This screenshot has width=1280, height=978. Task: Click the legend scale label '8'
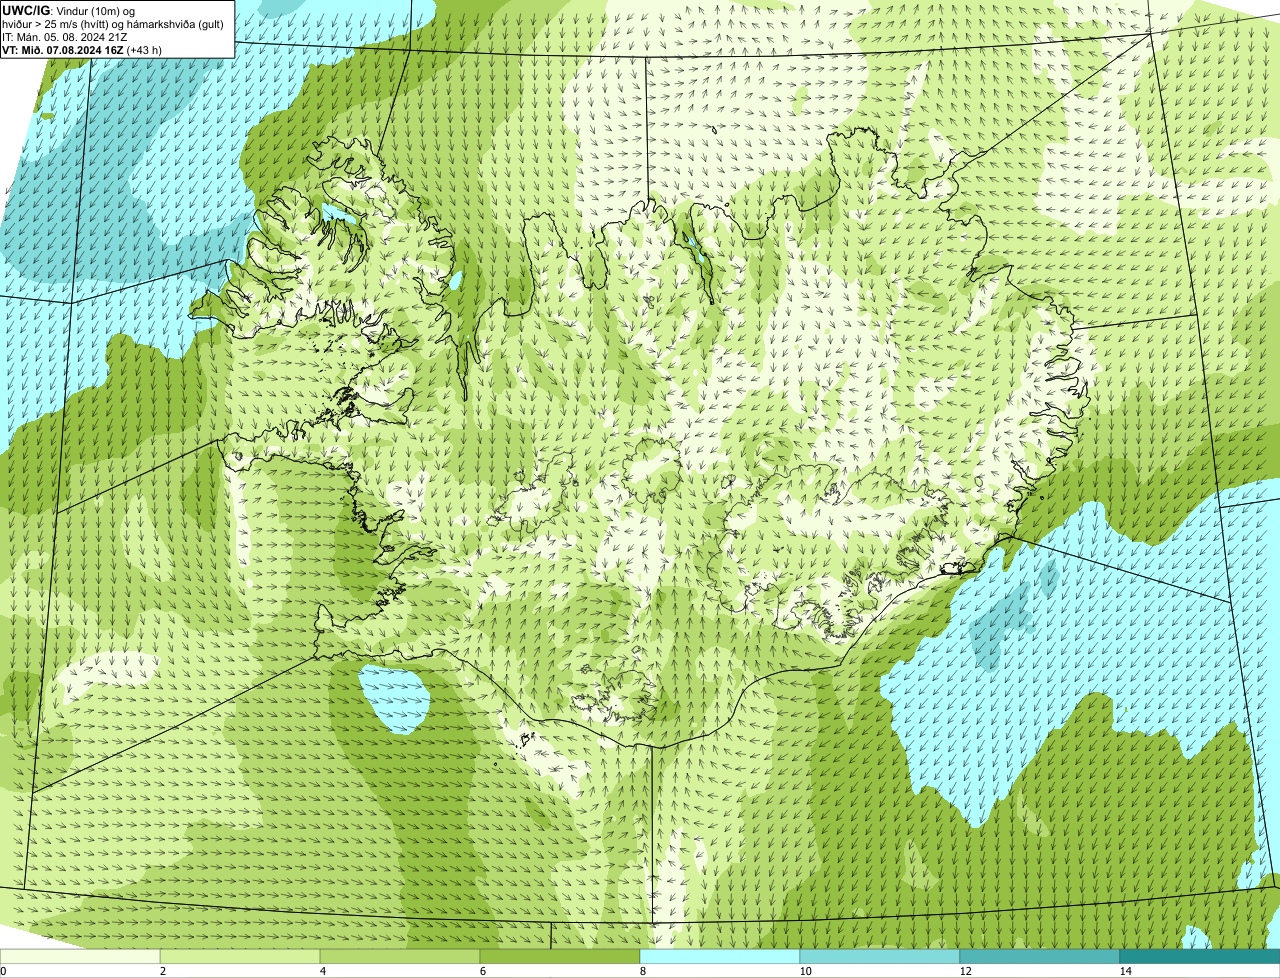click(x=642, y=971)
